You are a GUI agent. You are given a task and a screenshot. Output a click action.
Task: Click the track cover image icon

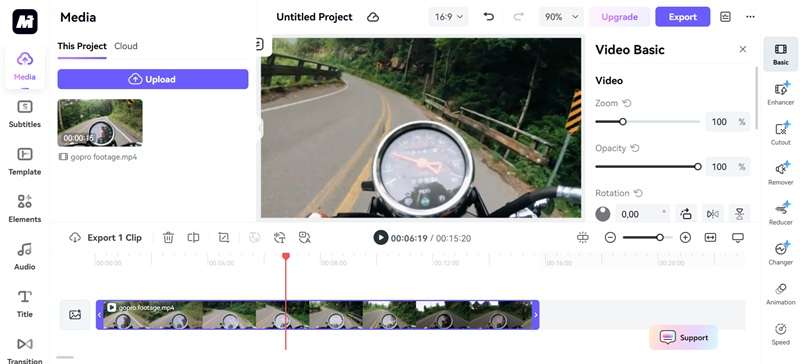75,314
